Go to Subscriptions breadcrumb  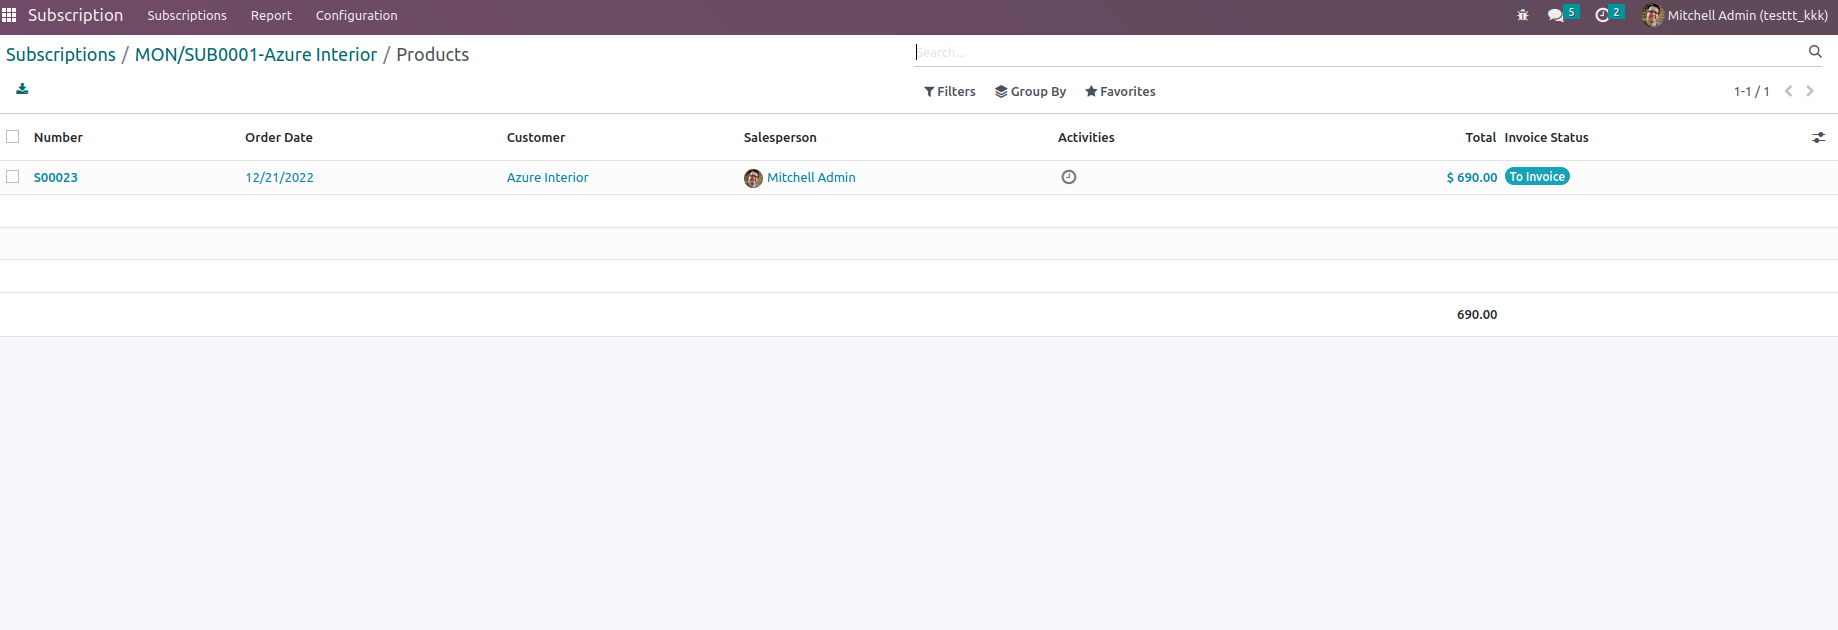click(x=61, y=54)
